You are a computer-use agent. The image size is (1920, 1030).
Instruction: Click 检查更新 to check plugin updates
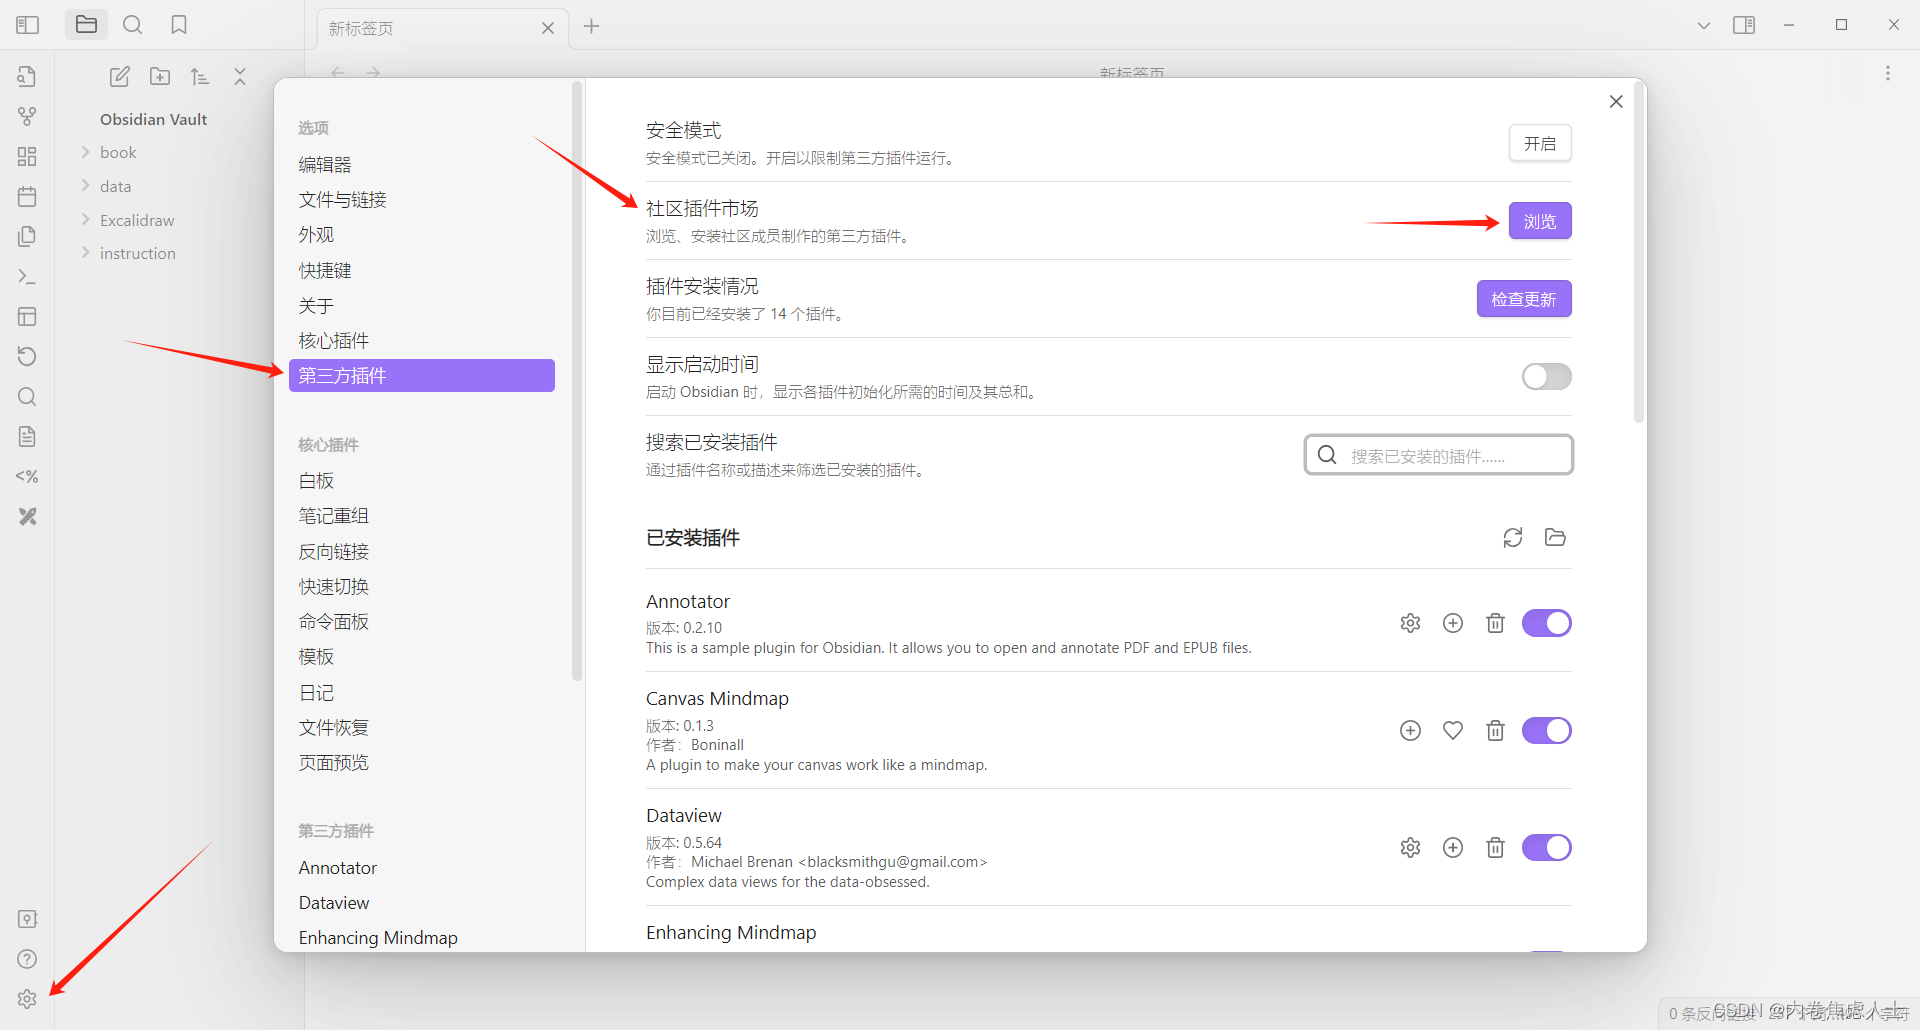(1523, 298)
